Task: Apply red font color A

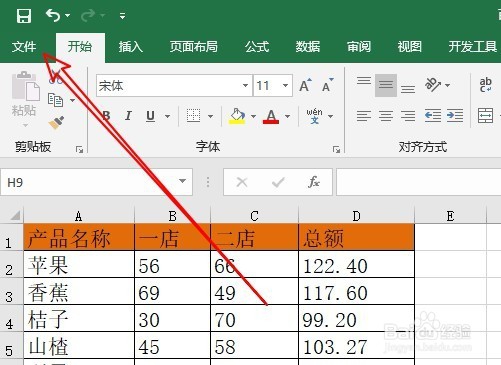Action: [x=271, y=116]
